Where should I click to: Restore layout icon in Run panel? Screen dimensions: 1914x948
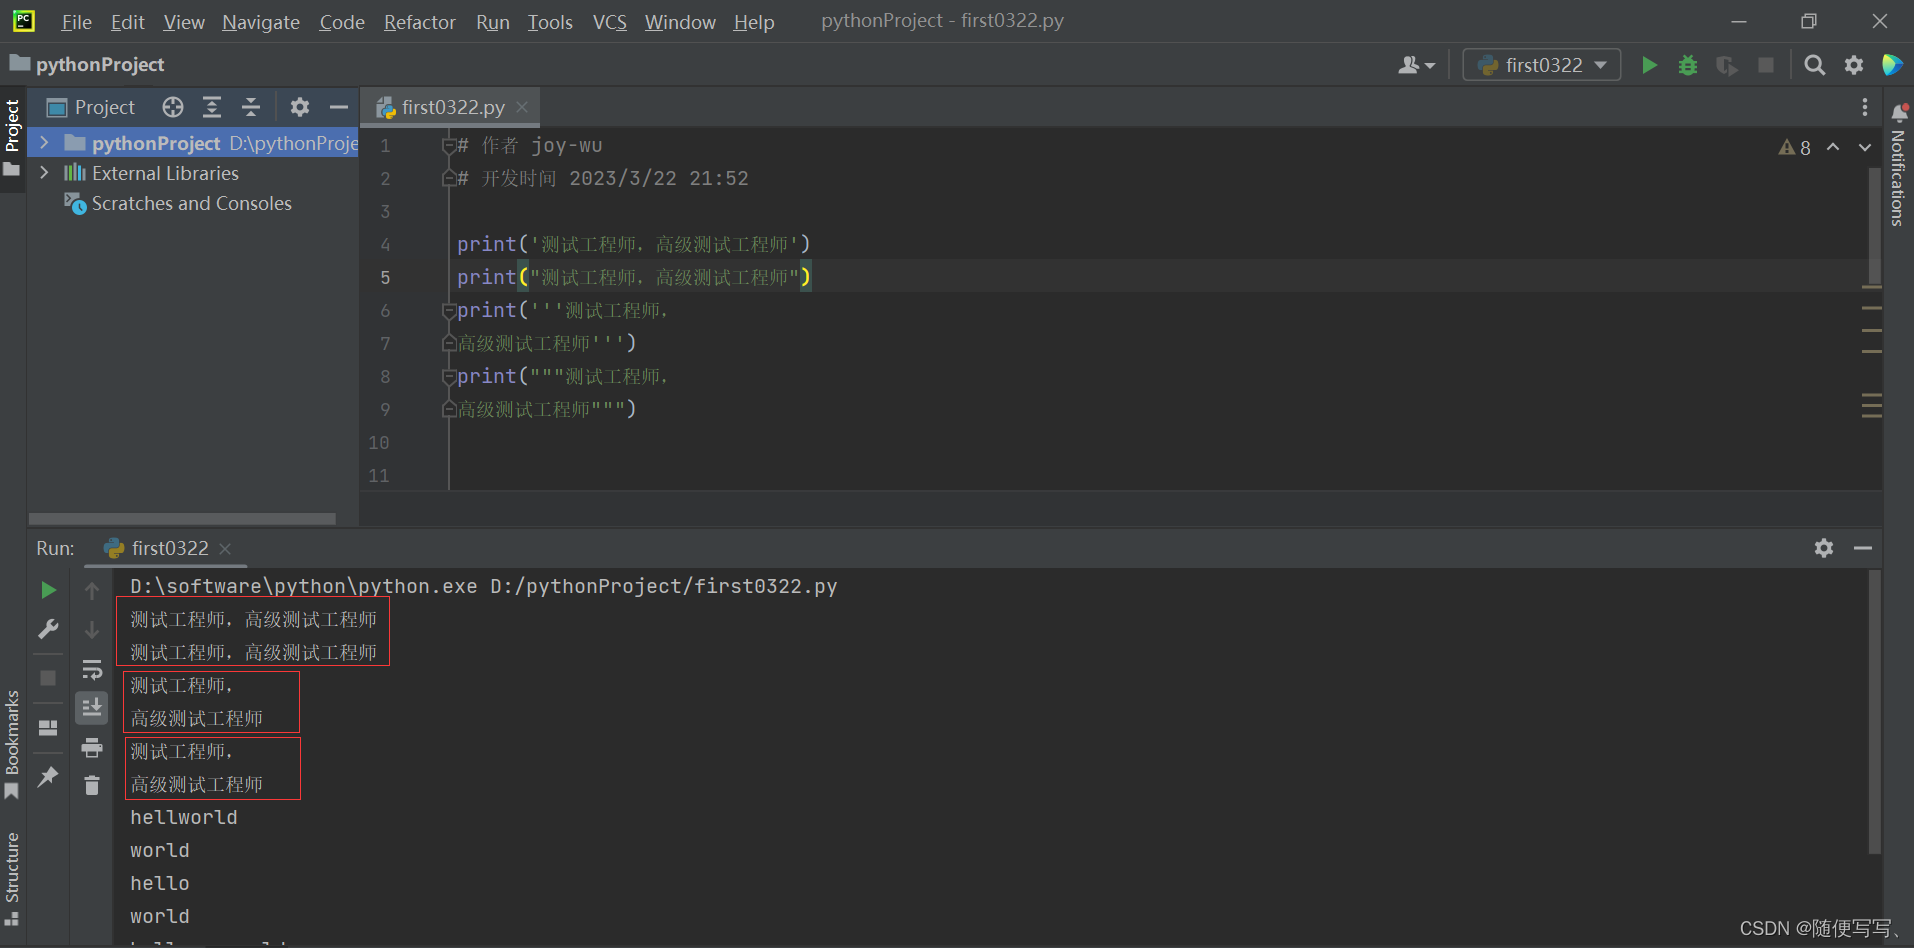48,727
